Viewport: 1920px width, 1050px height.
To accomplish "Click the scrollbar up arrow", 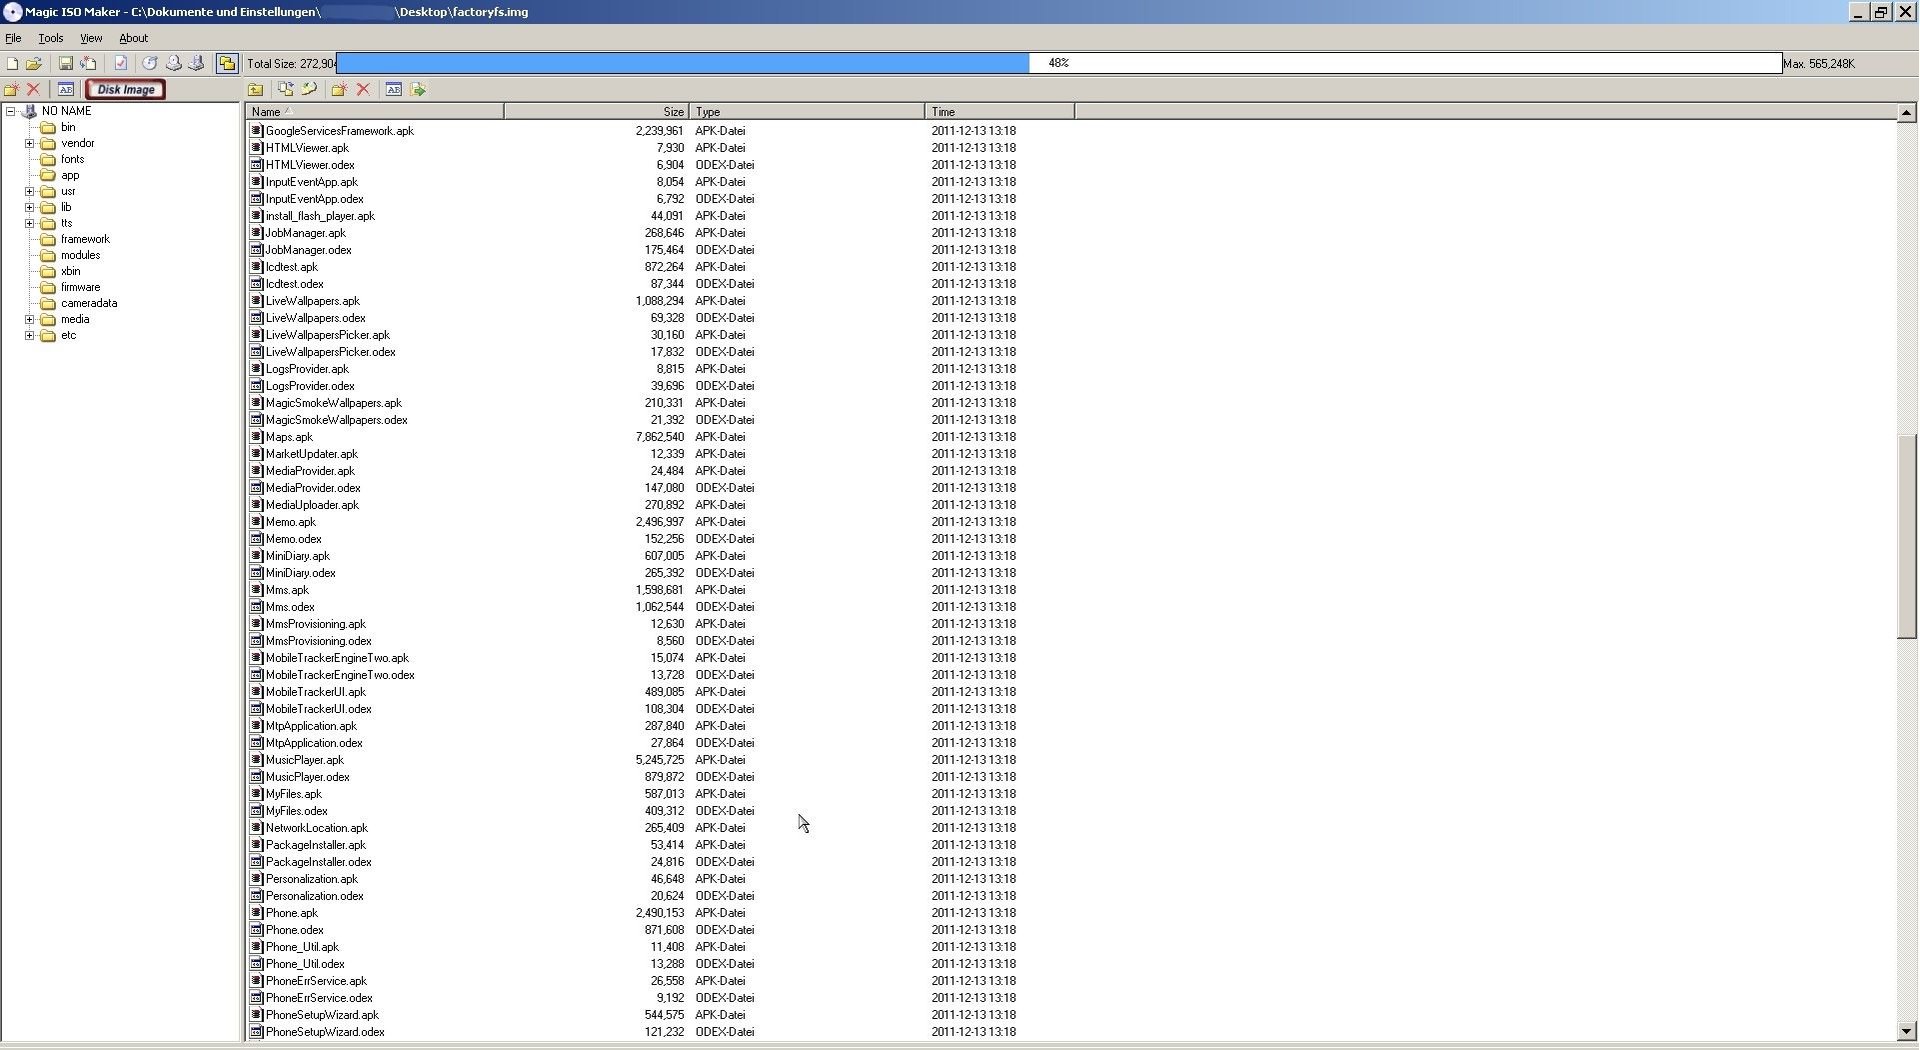I will coord(1906,112).
